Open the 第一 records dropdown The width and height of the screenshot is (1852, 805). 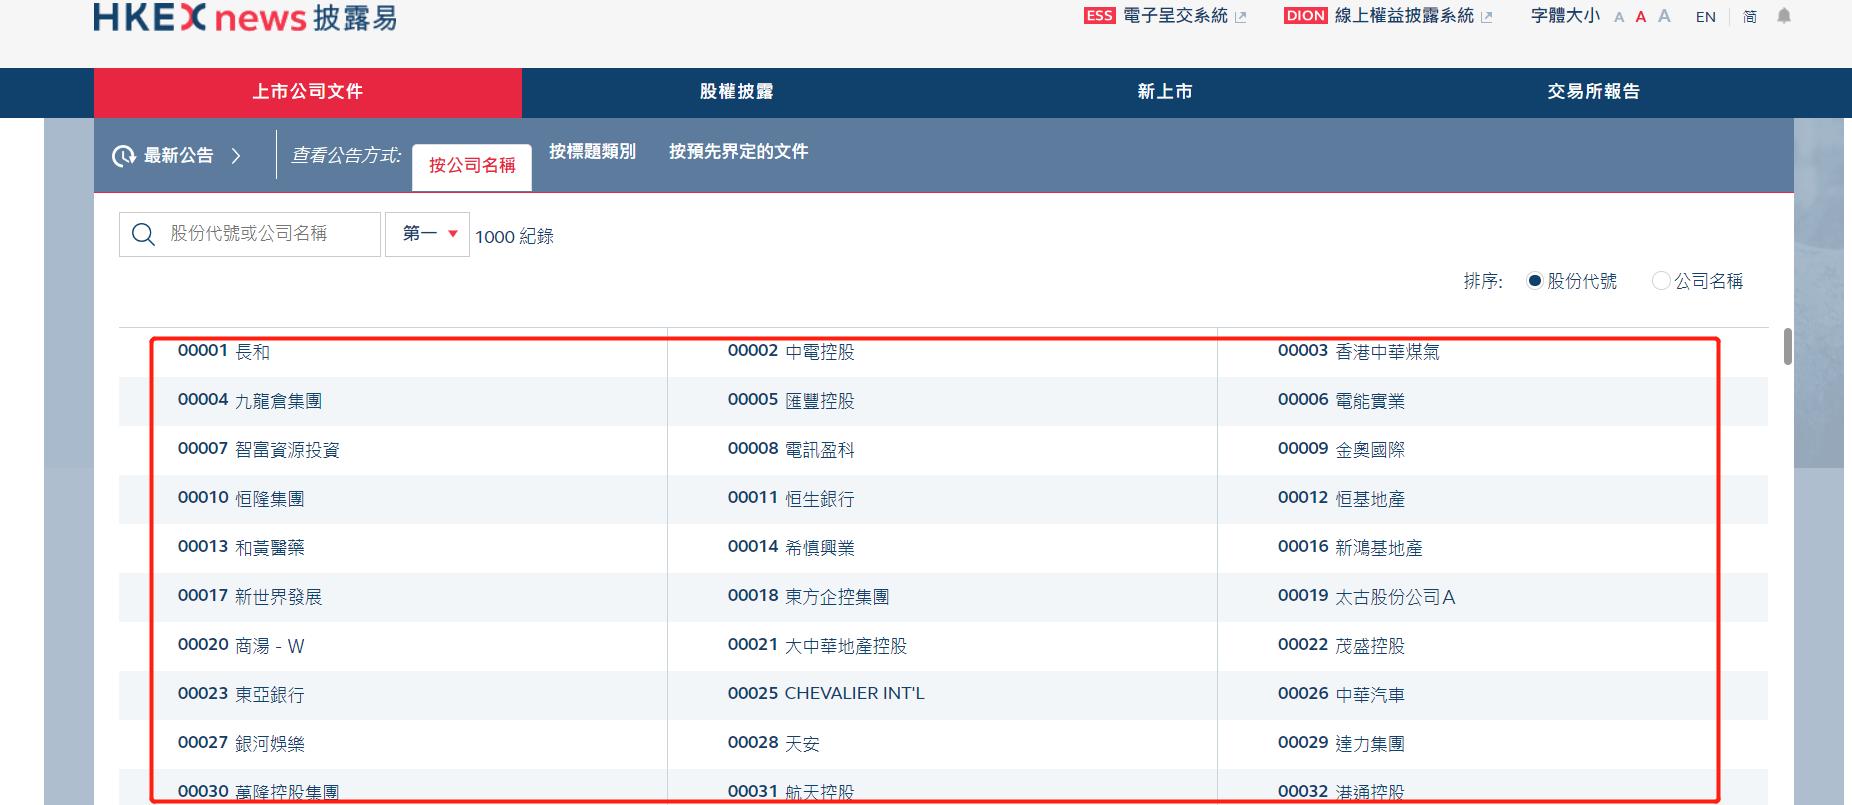pyautogui.click(x=427, y=234)
